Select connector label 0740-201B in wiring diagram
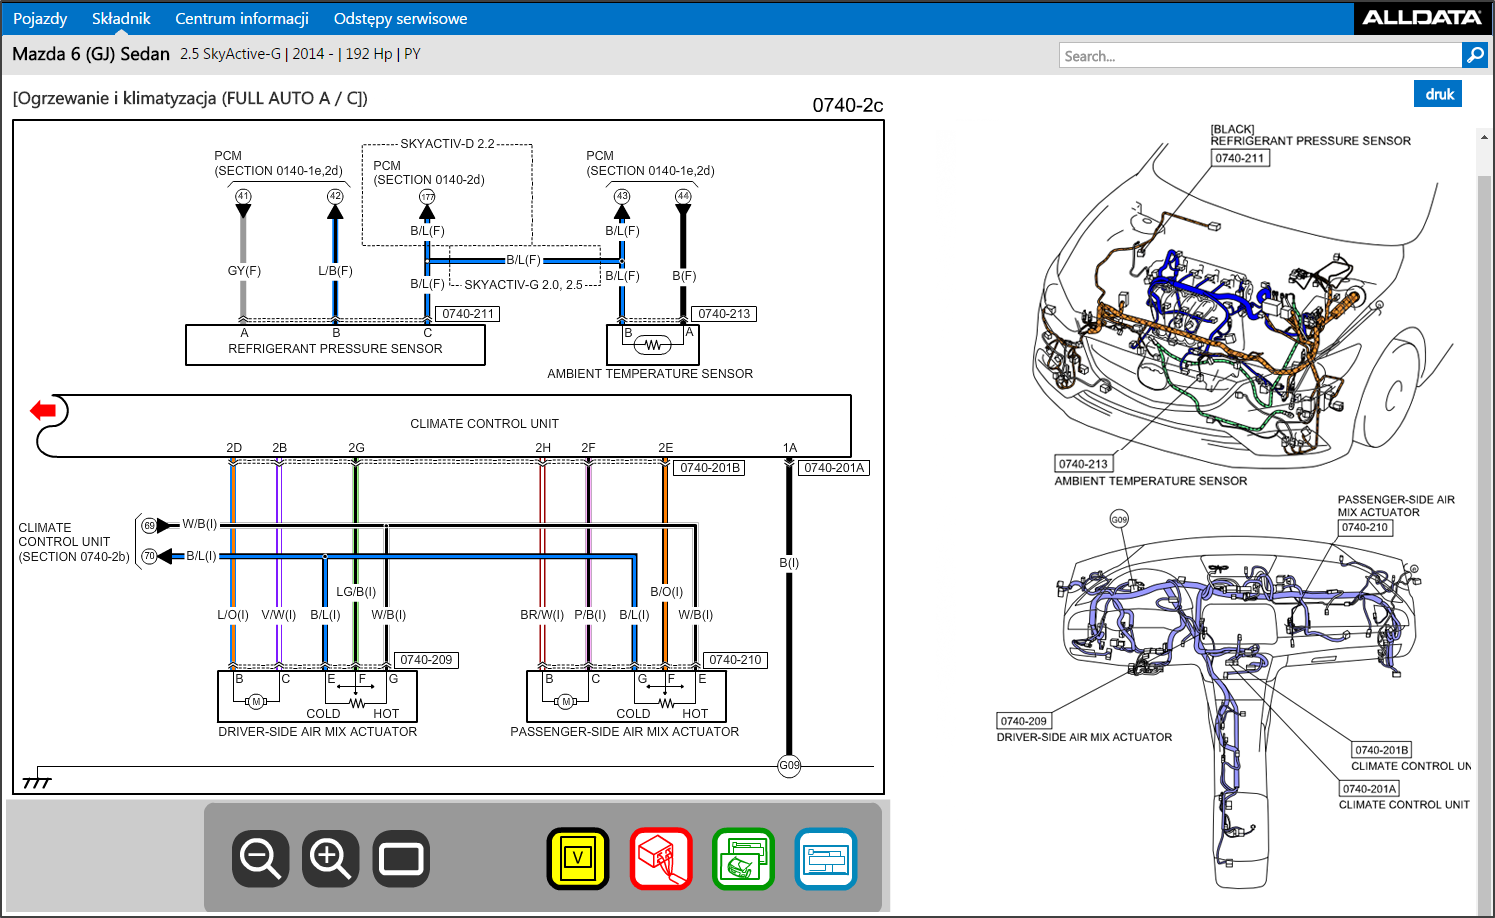Image resolution: width=1495 pixels, height=918 pixels. click(710, 468)
